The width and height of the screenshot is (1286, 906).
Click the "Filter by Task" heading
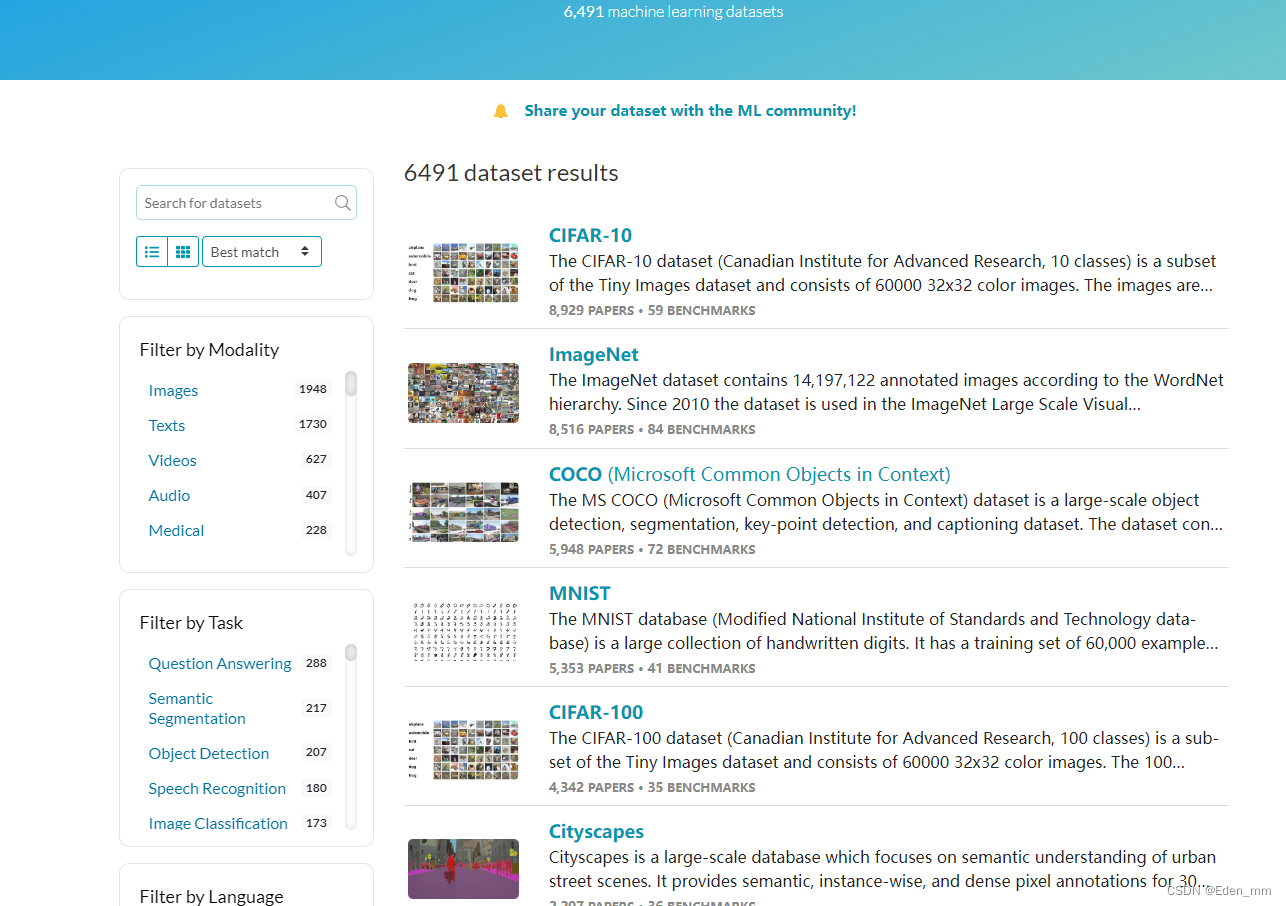[191, 622]
